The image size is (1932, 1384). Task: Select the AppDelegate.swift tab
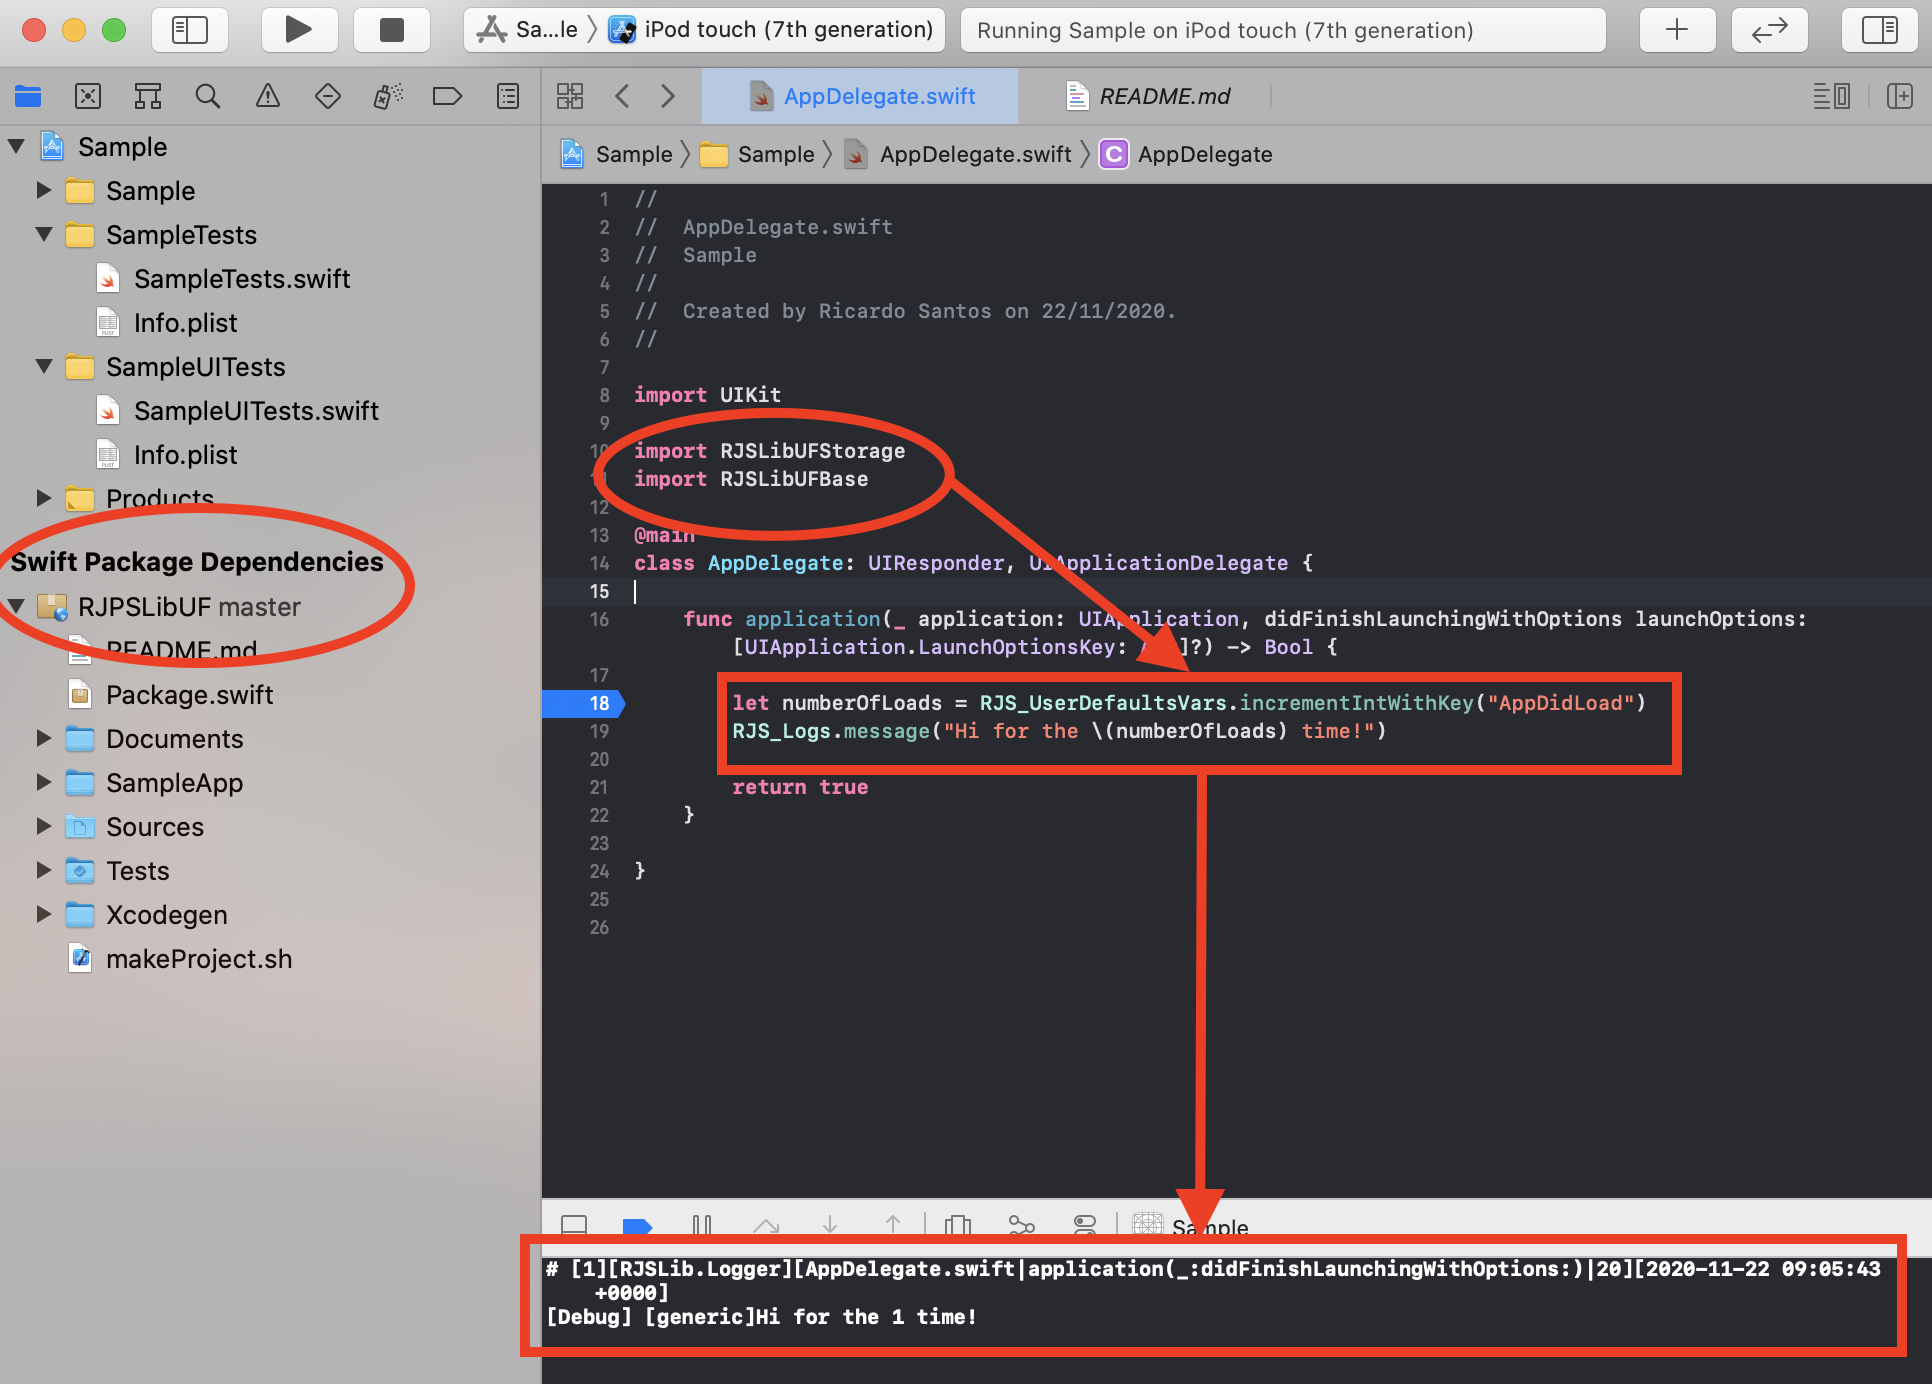878,96
